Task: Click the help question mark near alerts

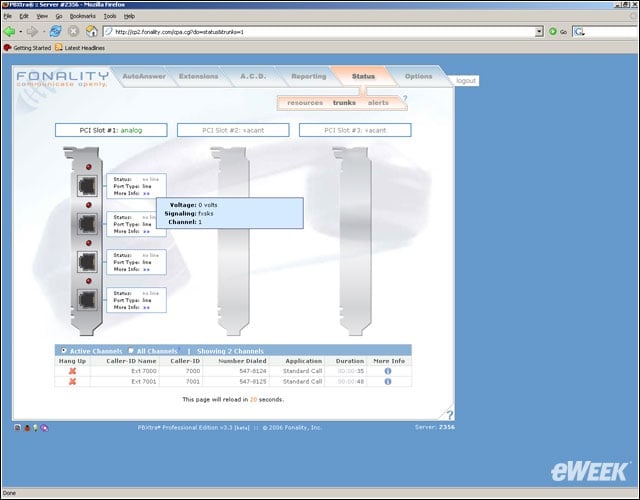Action: click(405, 98)
